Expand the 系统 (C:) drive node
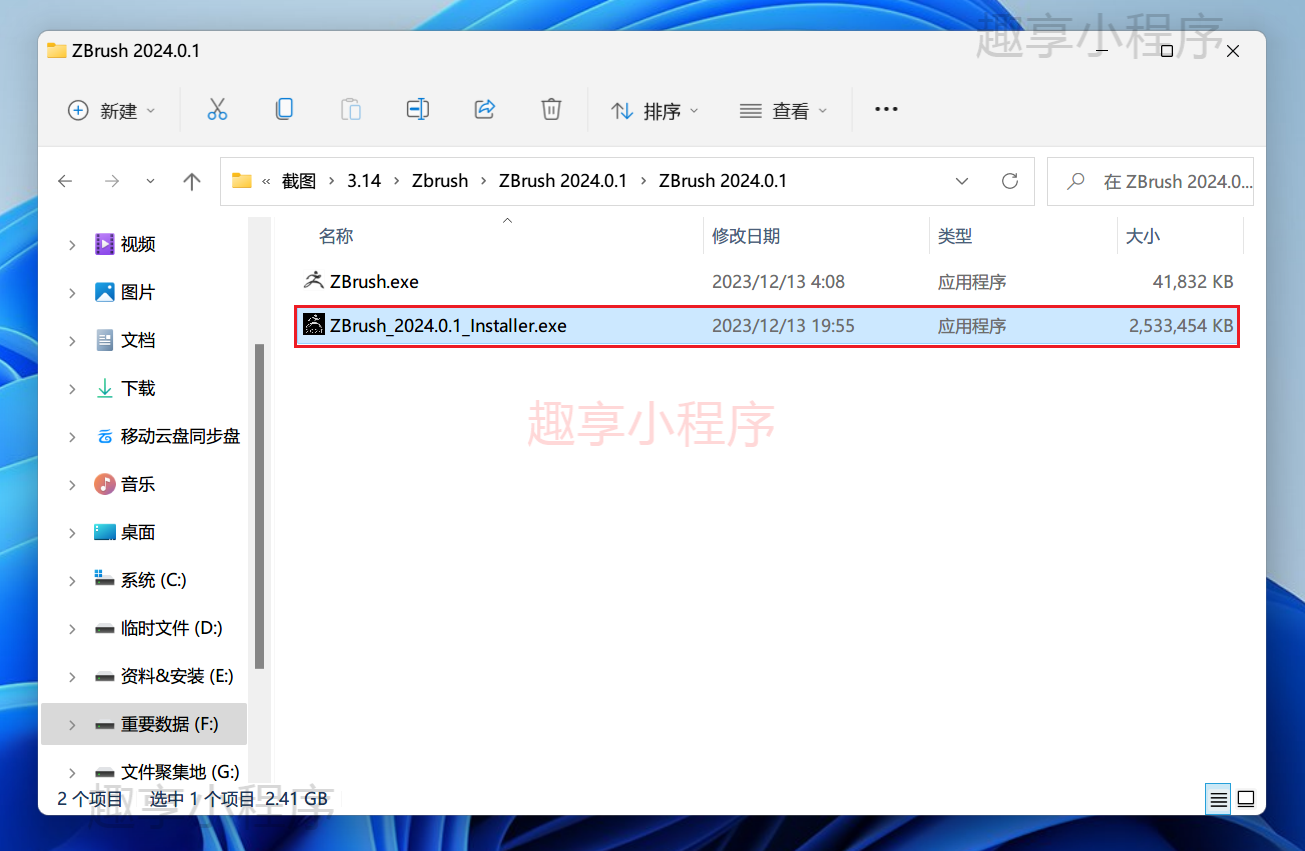Screen dimensions: 1305x851 tap(72, 580)
